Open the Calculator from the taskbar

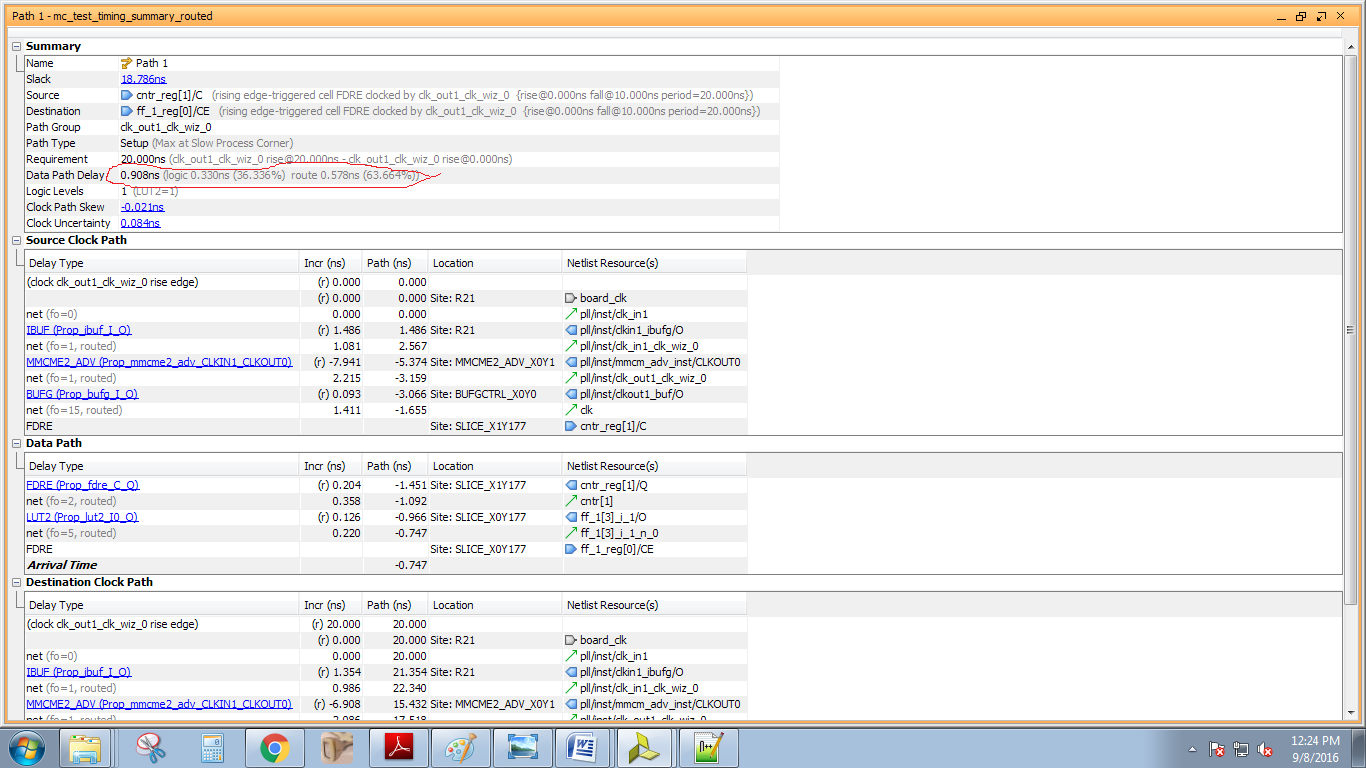click(212, 747)
